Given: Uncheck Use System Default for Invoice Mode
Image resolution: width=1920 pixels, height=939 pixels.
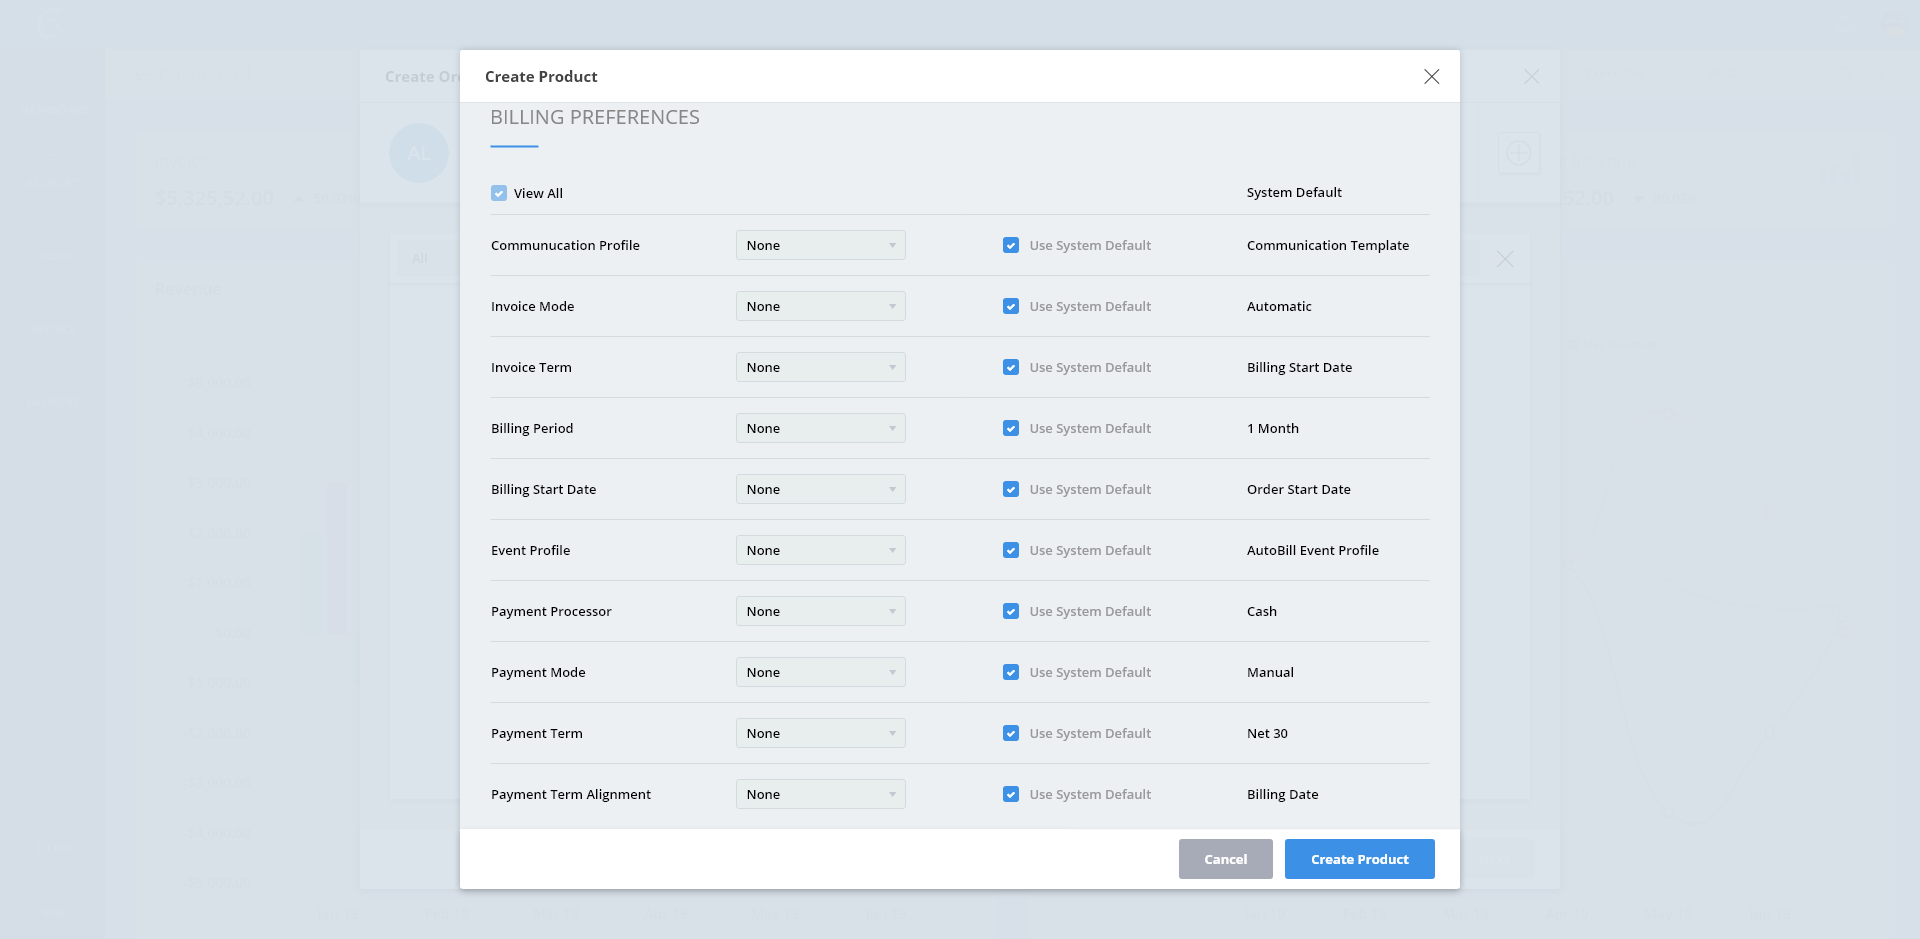Looking at the screenshot, I should pos(1011,306).
